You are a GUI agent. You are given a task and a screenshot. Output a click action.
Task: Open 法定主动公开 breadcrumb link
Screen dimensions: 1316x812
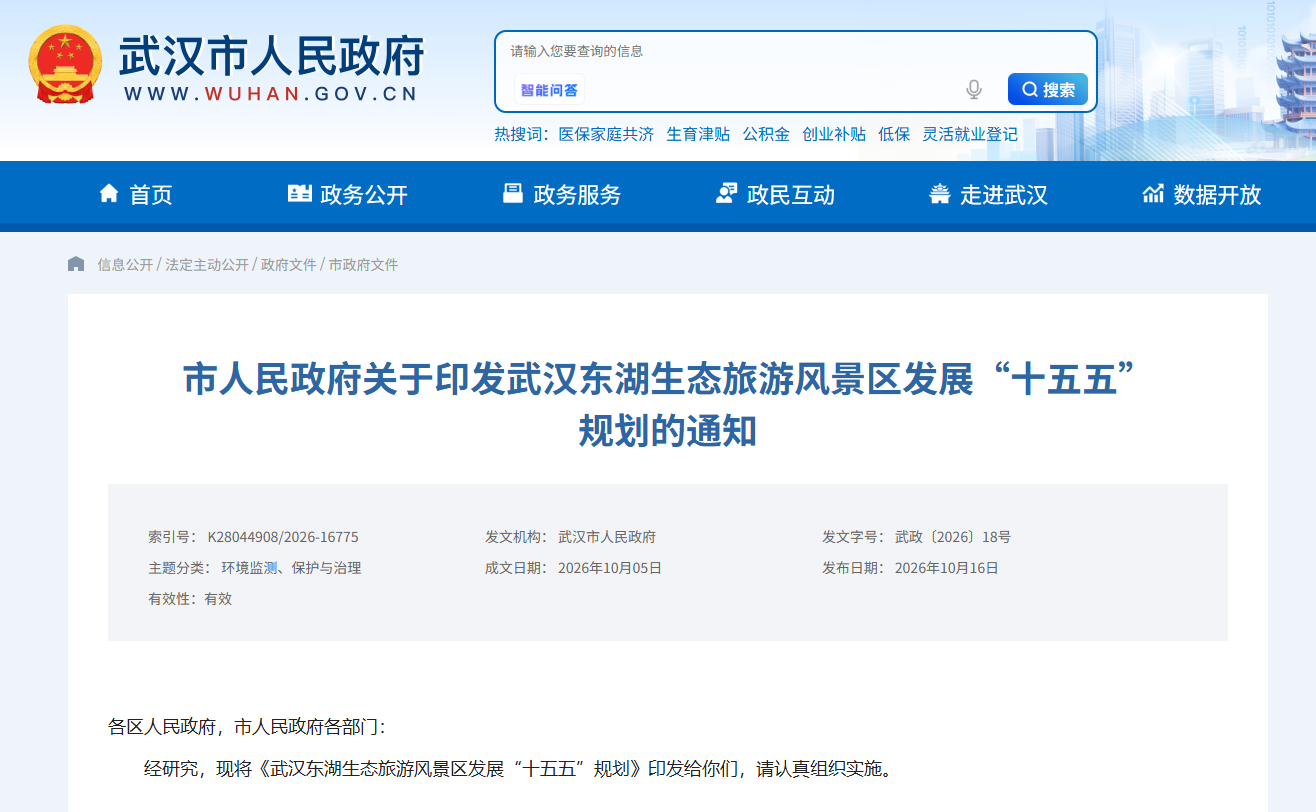(207, 265)
